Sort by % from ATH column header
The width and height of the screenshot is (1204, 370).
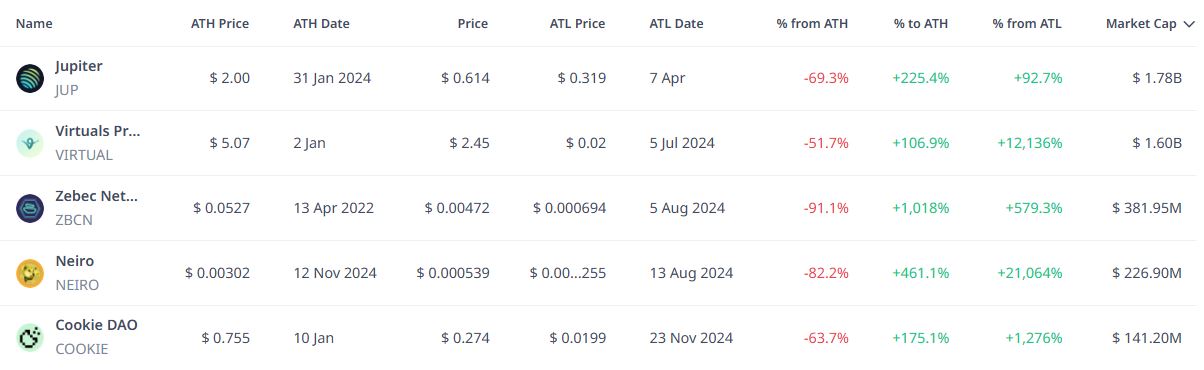coord(812,23)
